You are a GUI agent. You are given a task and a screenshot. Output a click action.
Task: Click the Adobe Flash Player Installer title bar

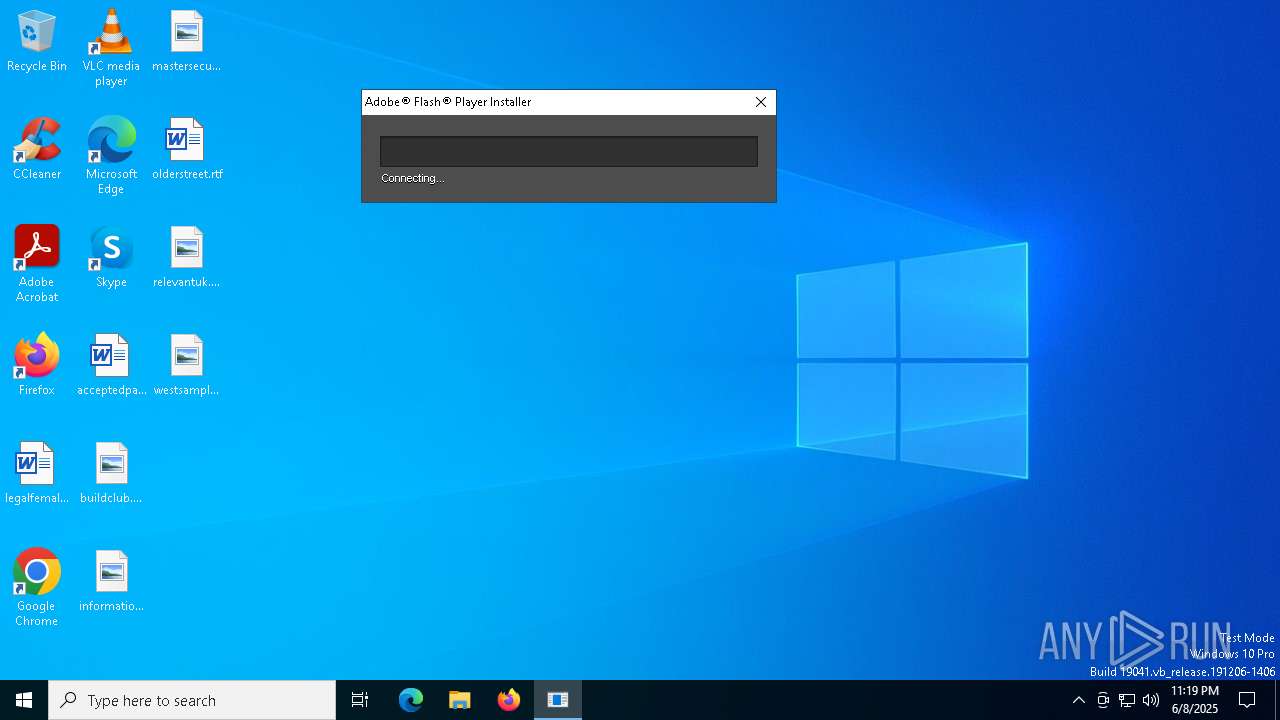point(554,102)
